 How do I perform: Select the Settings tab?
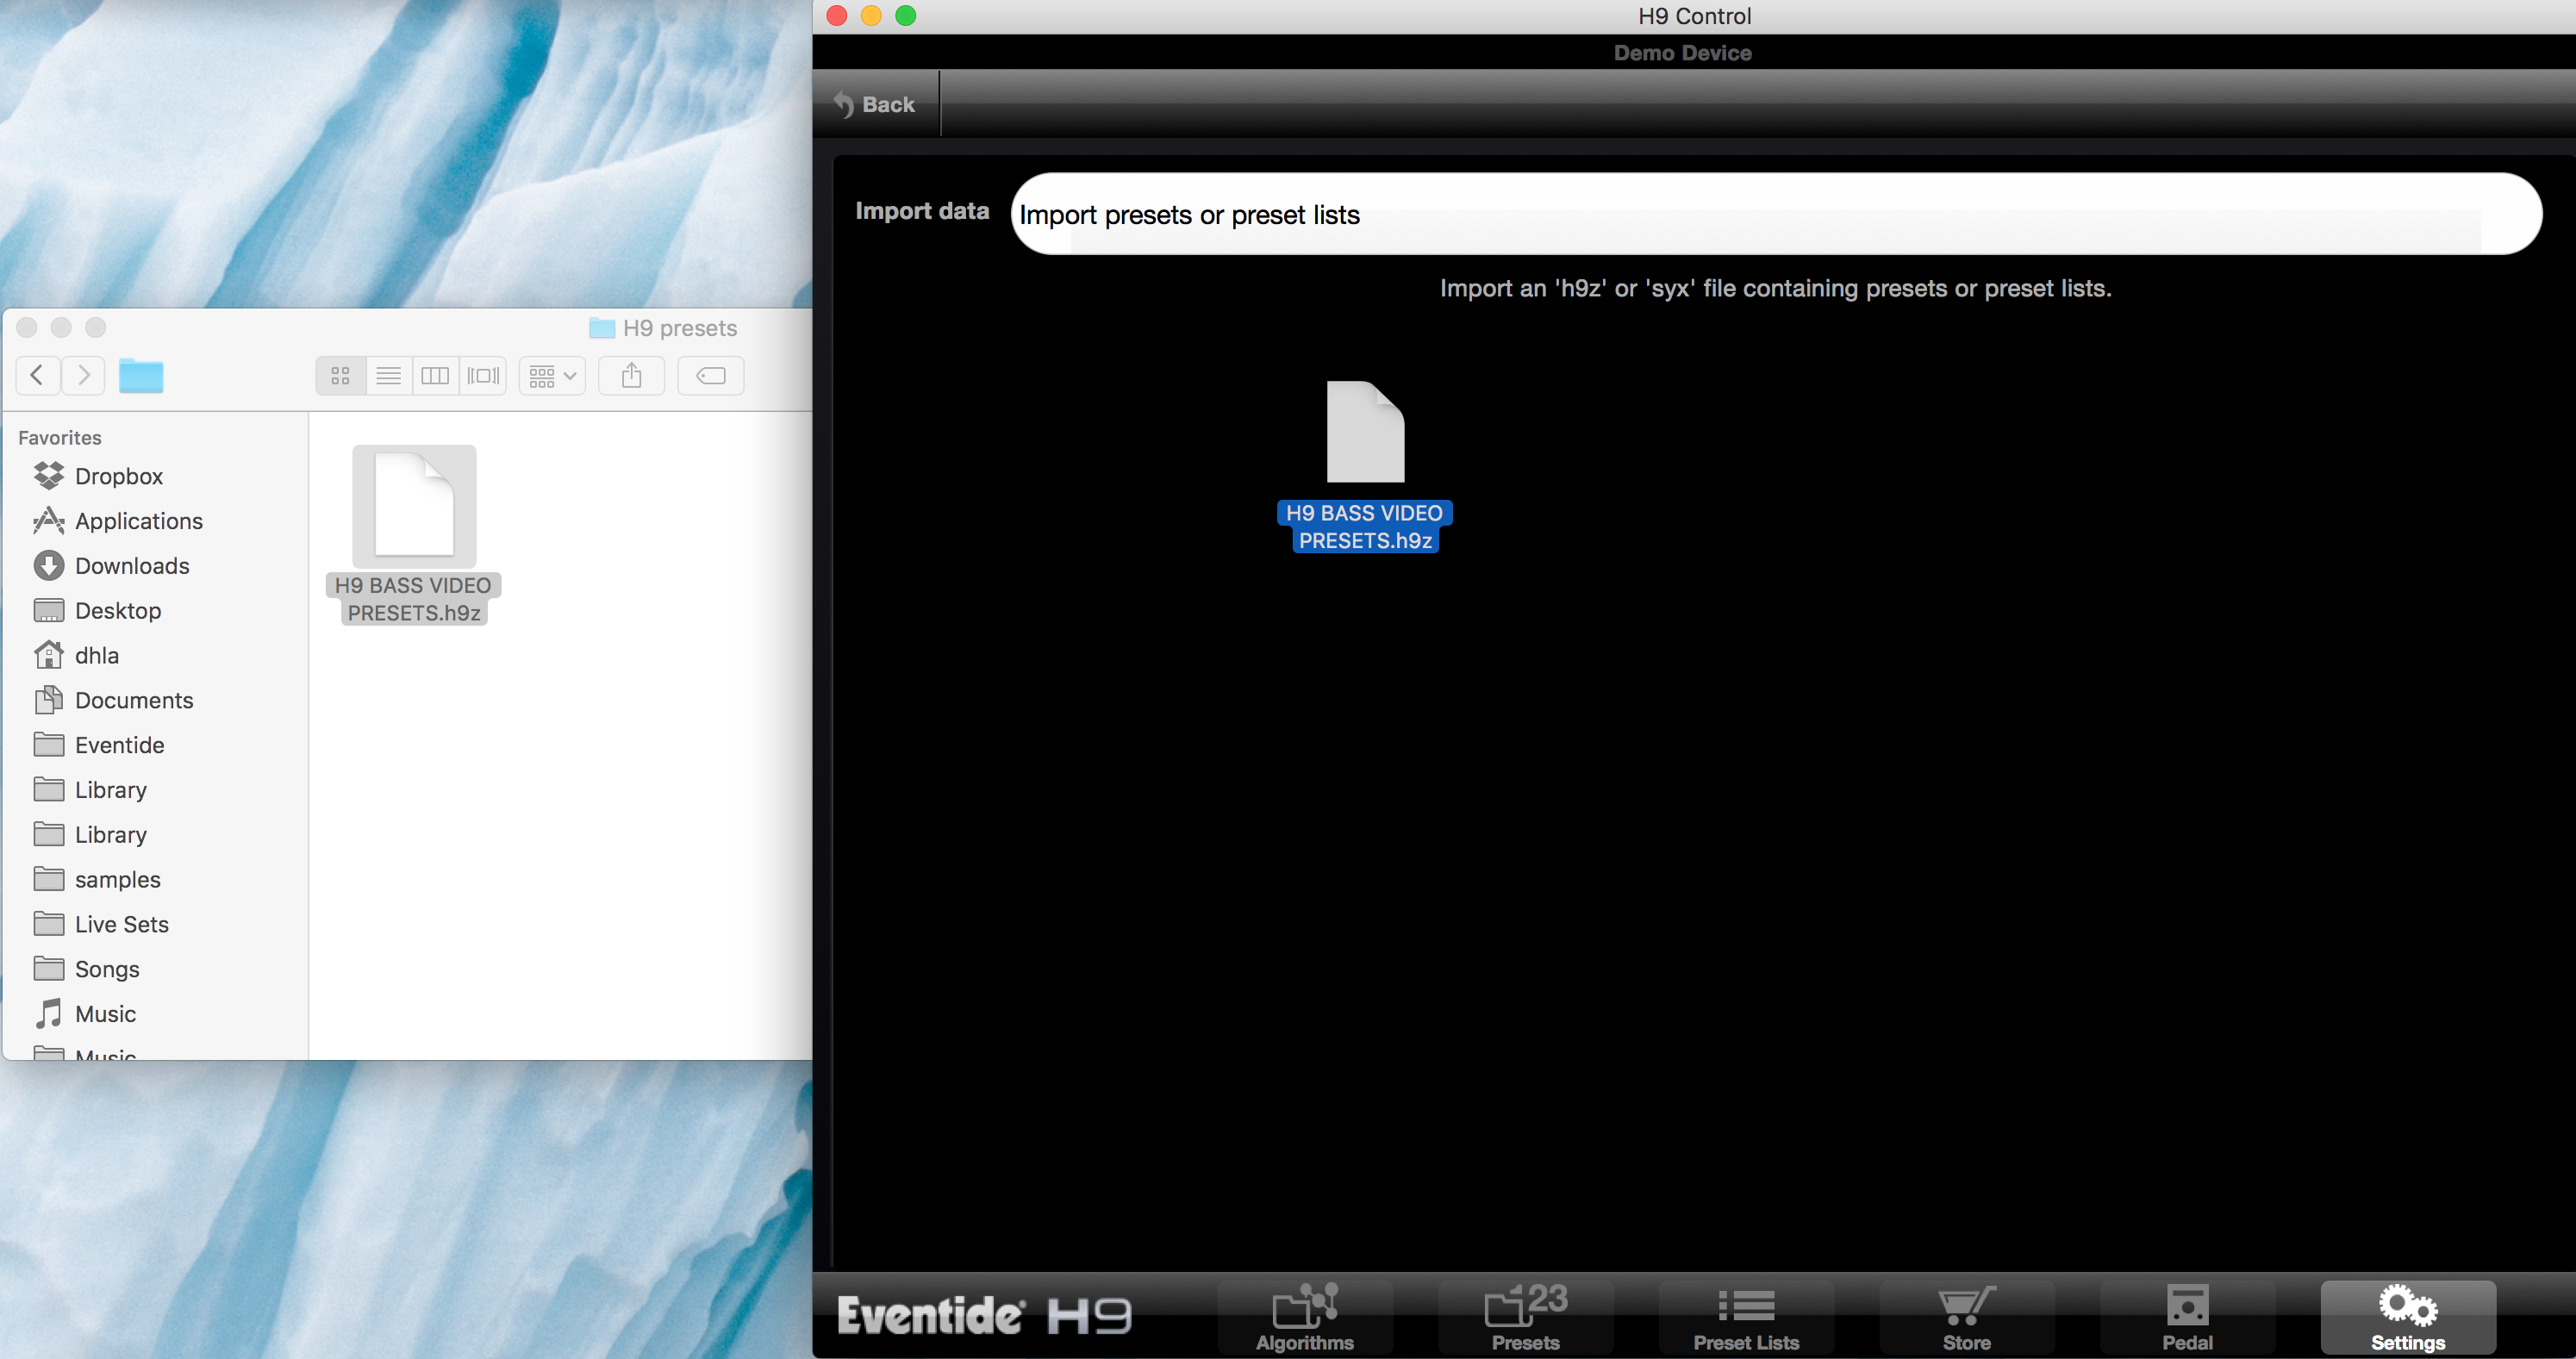click(2408, 1317)
